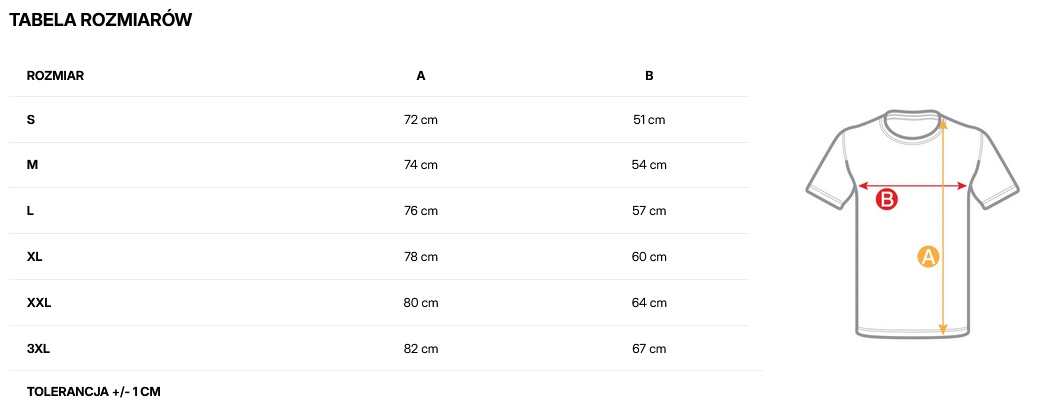Click the 76 cm value for L
1060x413 pixels.
(421, 211)
